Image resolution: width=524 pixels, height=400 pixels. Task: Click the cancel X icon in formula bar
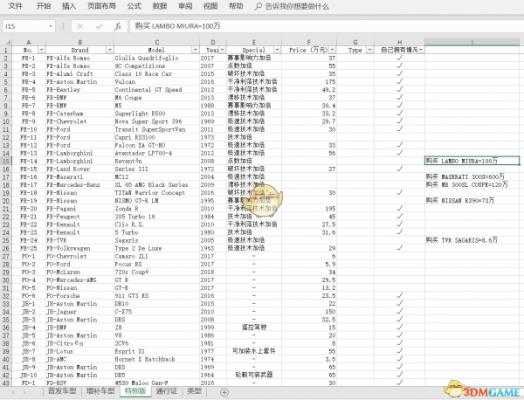tap(80, 26)
